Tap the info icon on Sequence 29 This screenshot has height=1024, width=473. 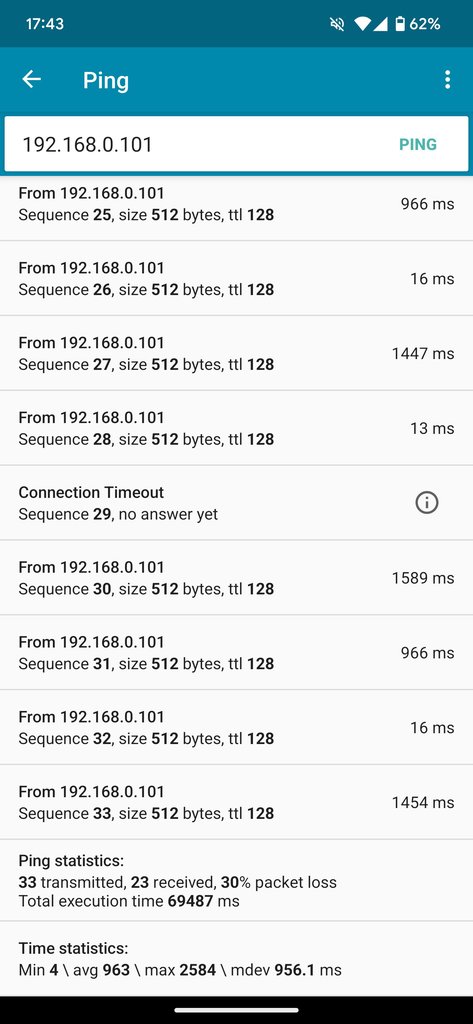click(427, 503)
